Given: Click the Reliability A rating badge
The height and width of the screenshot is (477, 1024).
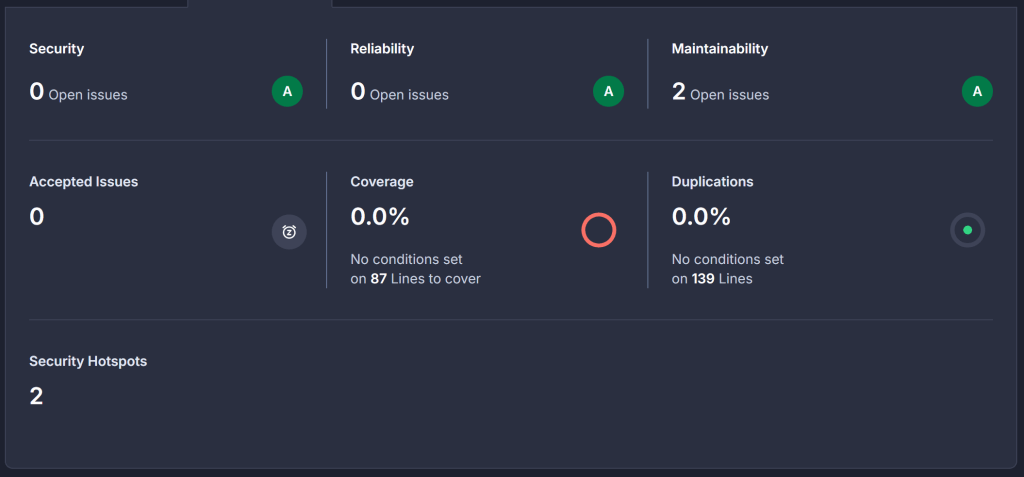Looking at the screenshot, I should (608, 92).
